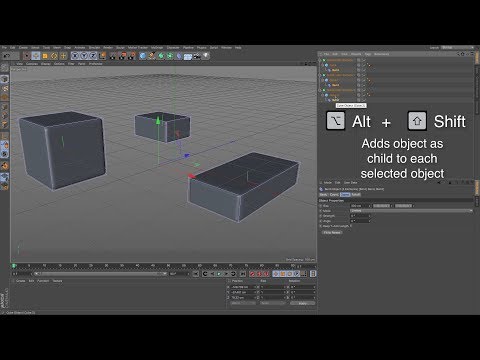The height and width of the screenshot is (360, 480).
Task: Click the Undo arrow in the top toolbar
Action: pyautogui.click(x=6, y=56)
